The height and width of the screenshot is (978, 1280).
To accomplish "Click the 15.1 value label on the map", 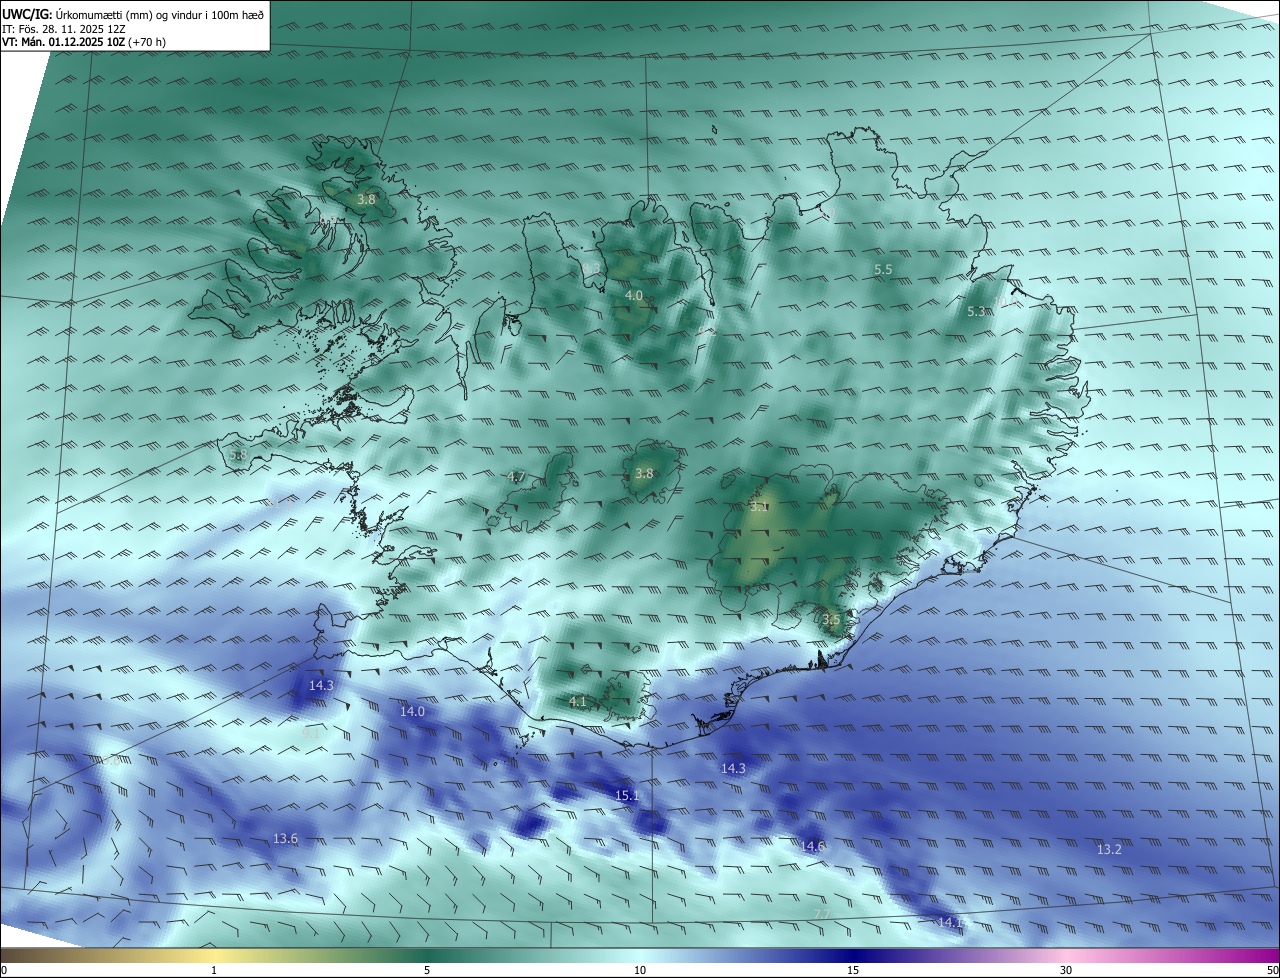I will pos(627,796).
